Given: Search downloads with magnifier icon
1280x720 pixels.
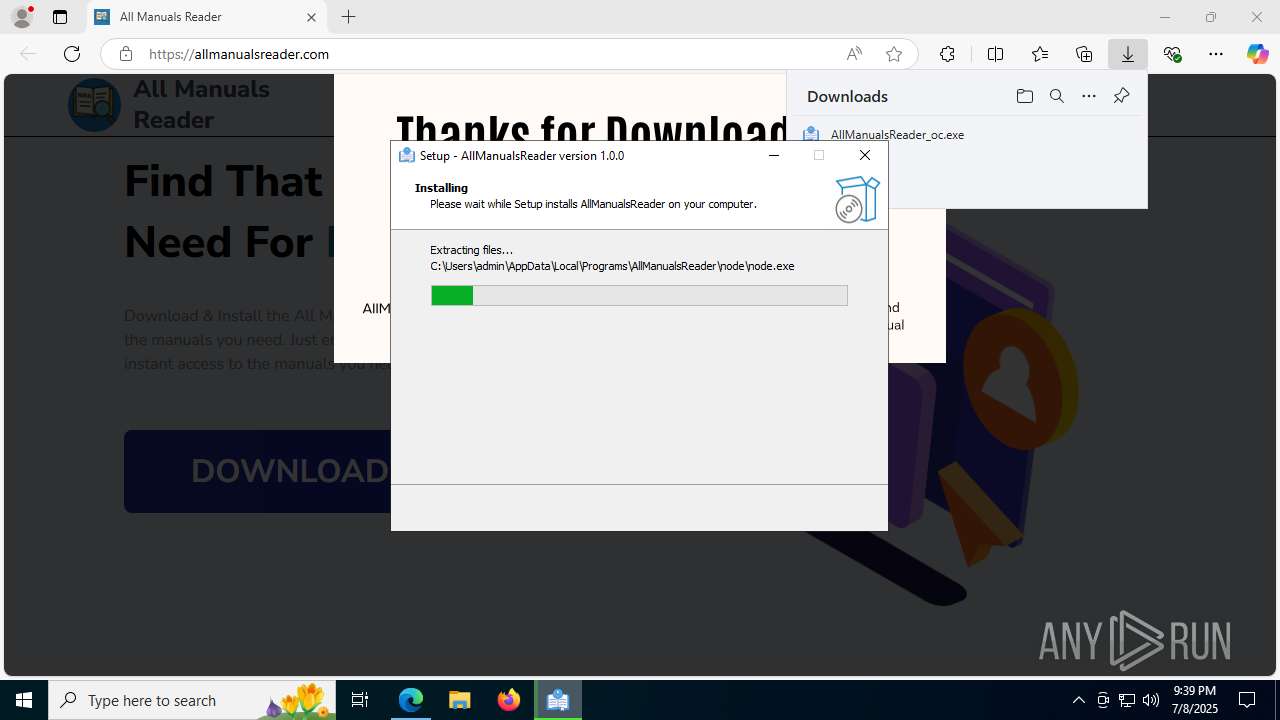Looking at the screenshot, I should (x=1056, y=96).
